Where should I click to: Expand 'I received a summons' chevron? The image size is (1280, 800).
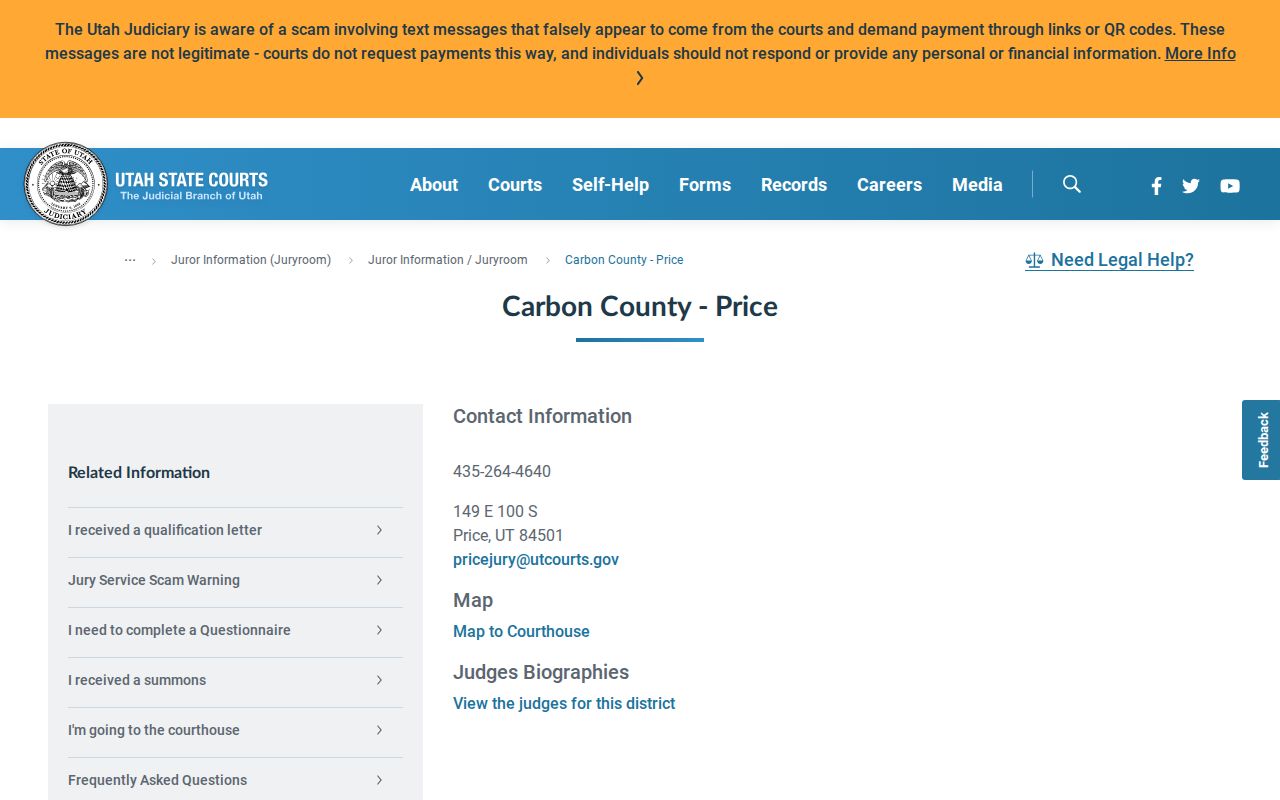pyautogui.click(x=379, y=680)
